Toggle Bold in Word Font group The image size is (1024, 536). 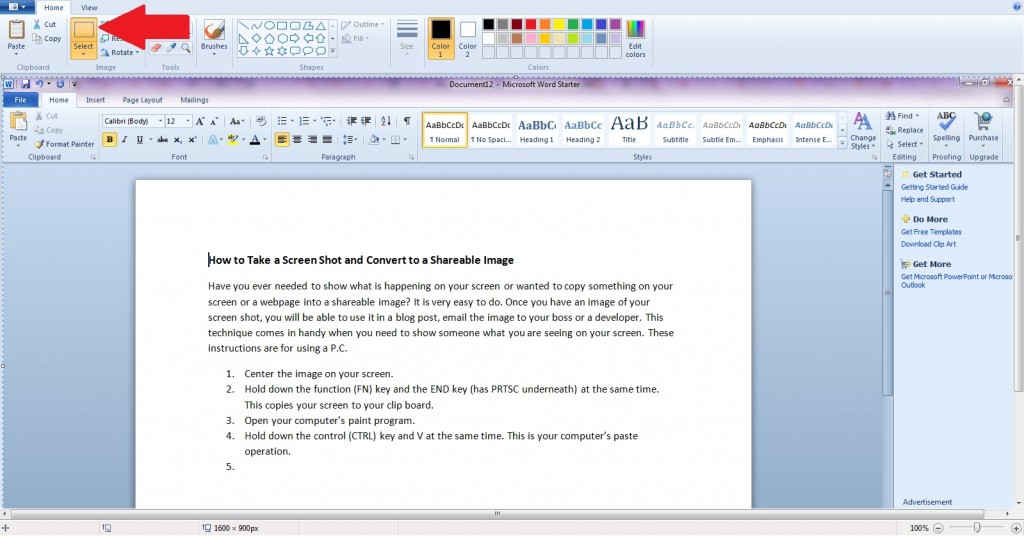[x=110, y=139]
